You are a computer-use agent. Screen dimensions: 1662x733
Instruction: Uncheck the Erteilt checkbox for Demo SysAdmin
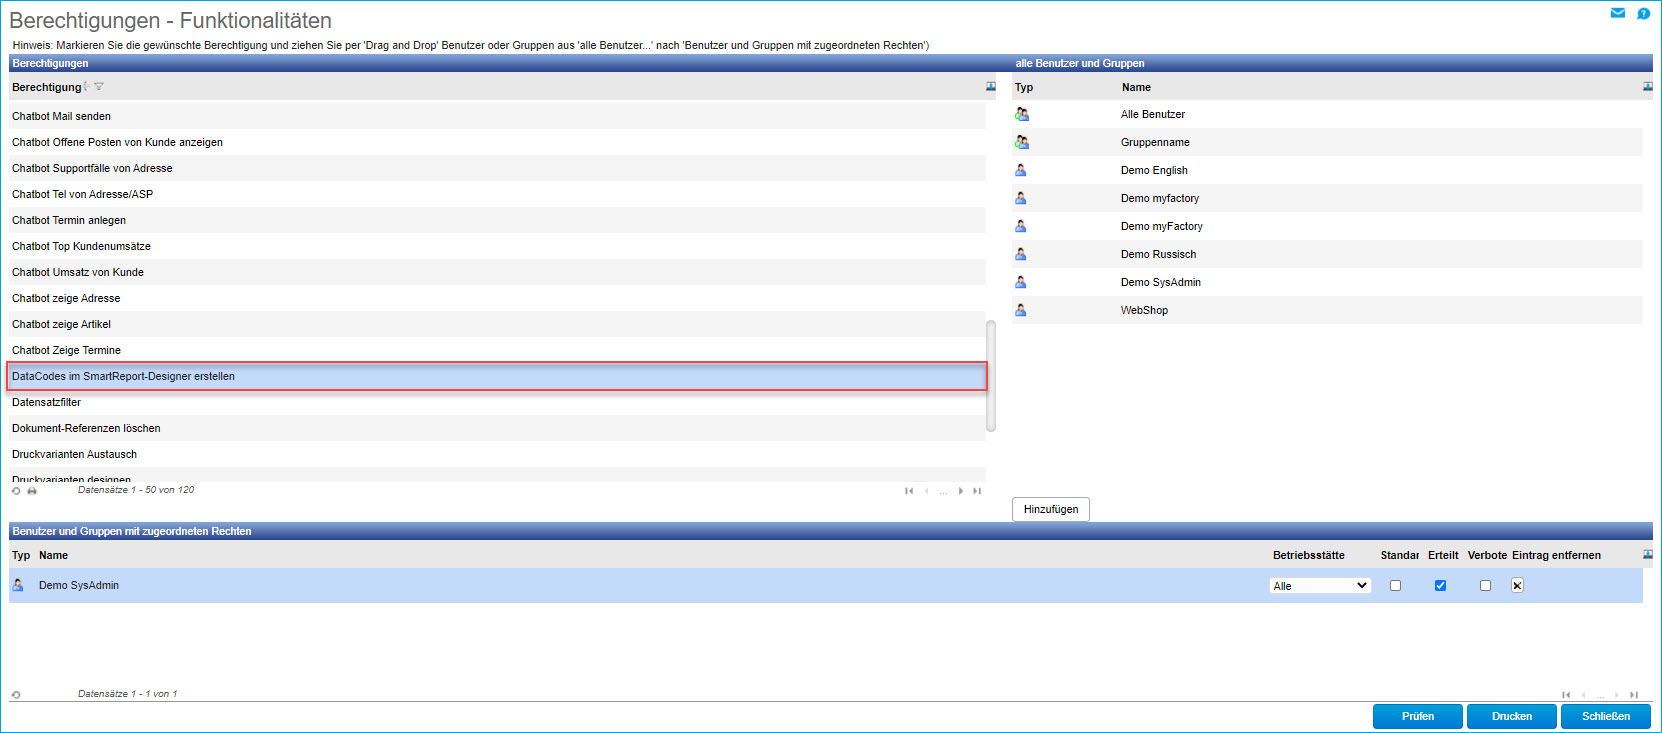click(x=1440, y=586)
